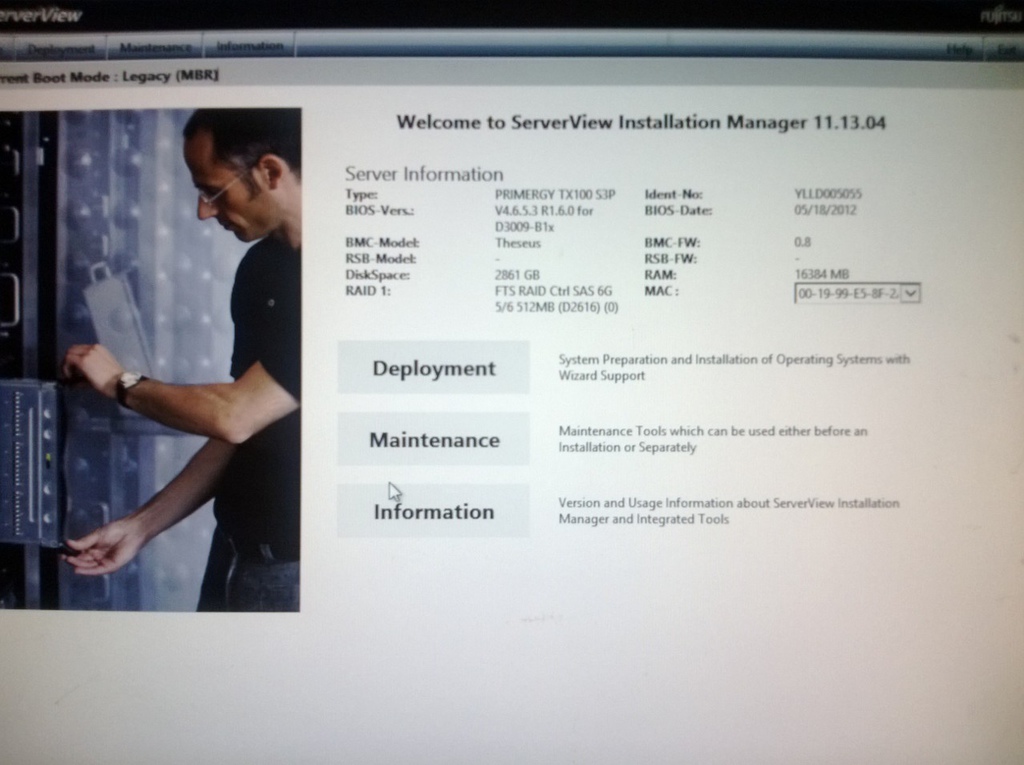Viewport: 1024px width, 765px height.
Task: Select BMC-Model value Theseus
Action: point(518,243)
